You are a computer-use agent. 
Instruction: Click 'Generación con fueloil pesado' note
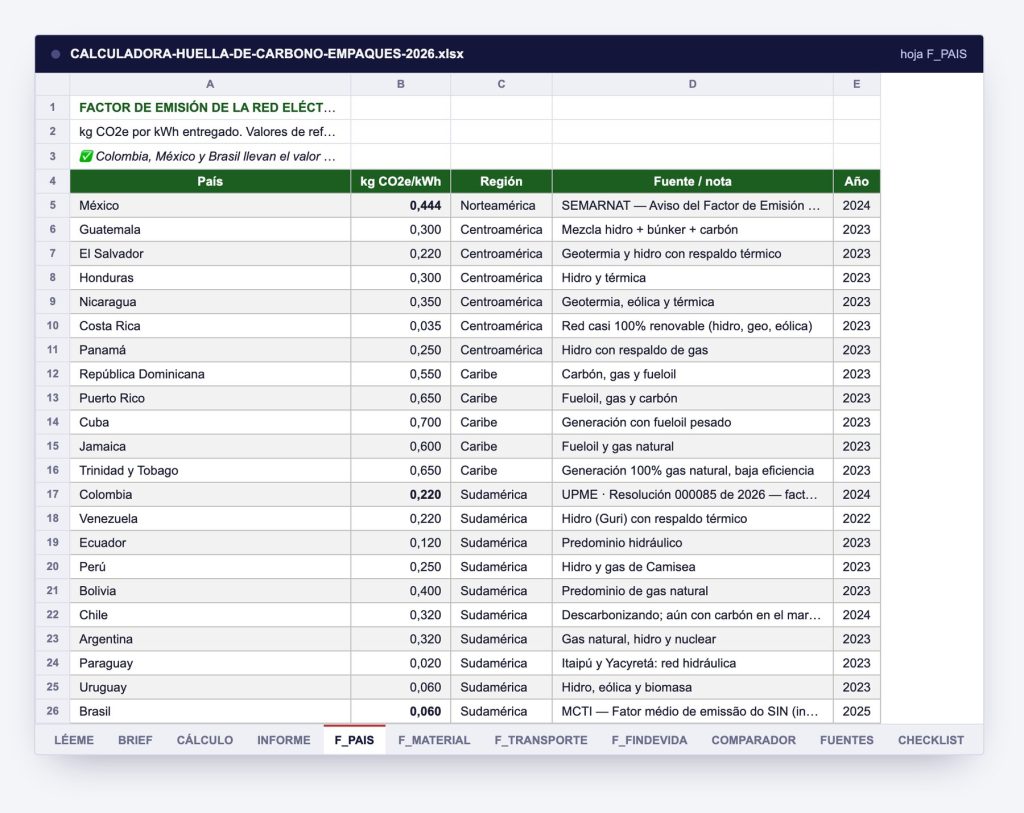[692, 422]
